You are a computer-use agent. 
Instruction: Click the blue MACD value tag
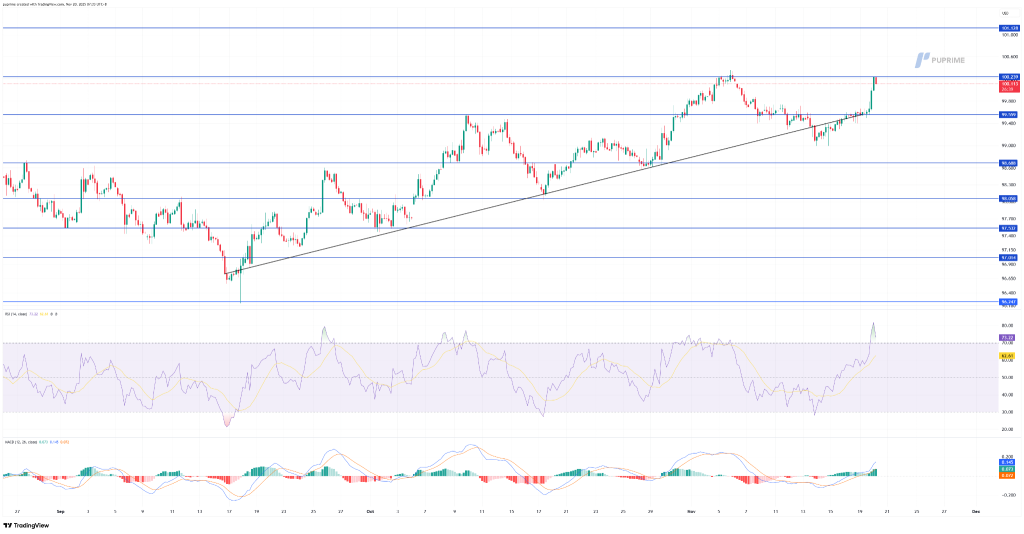click(x=1009, y=462)
